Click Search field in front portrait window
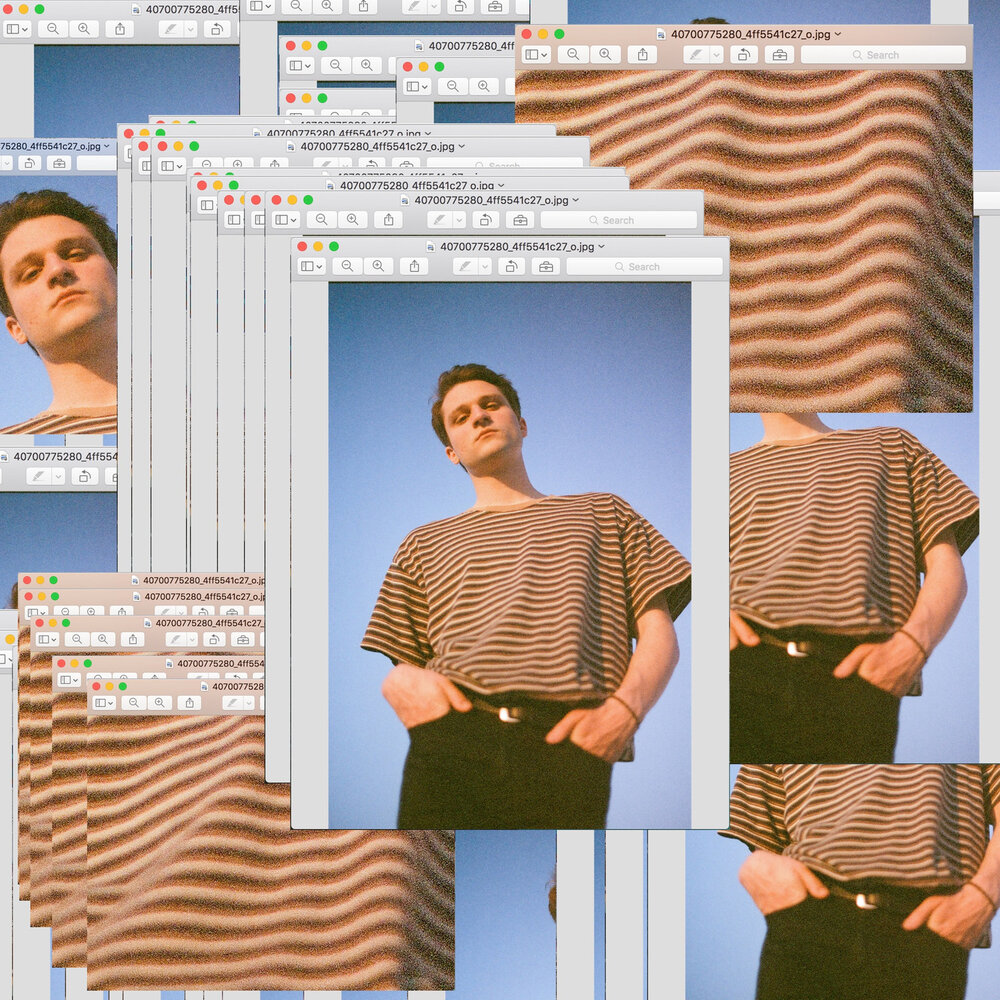The width and height of the screenshot is (1000, 1000). [x=644, y=267]
